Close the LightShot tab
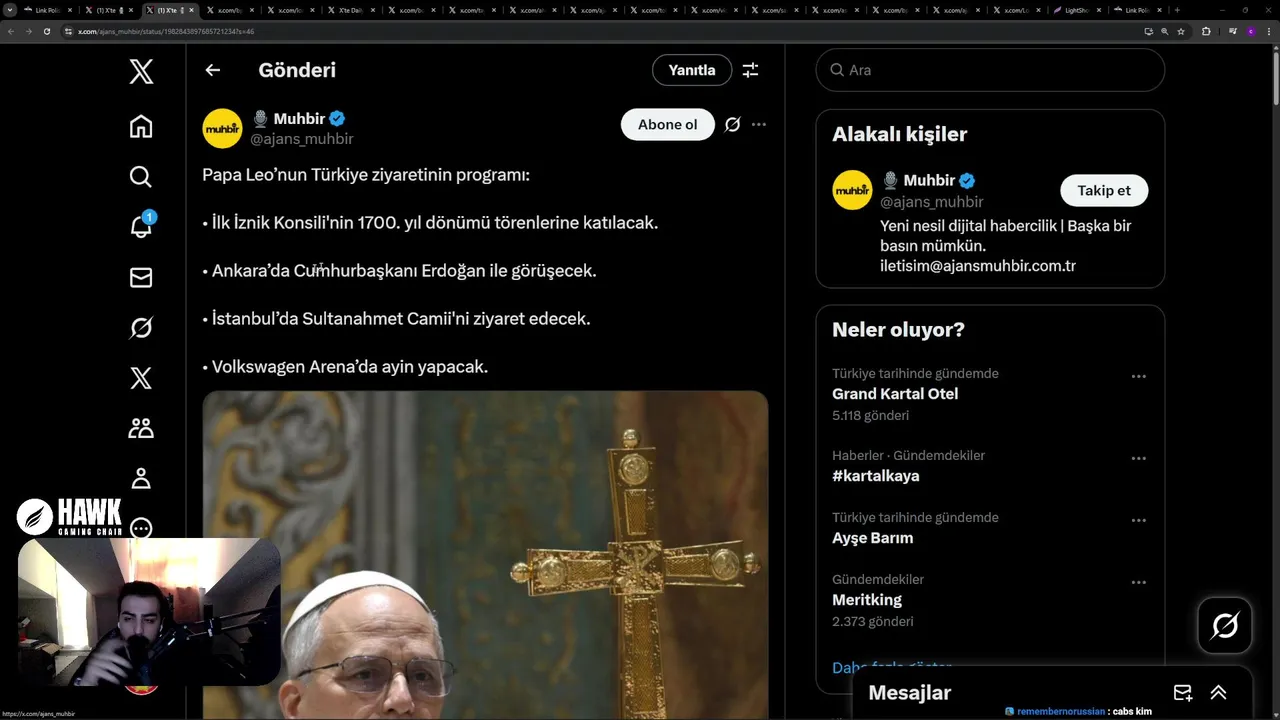Image resolution: width=1280 pixels, height=720 pixels. pyautogui.click(x=1100, y=10)
